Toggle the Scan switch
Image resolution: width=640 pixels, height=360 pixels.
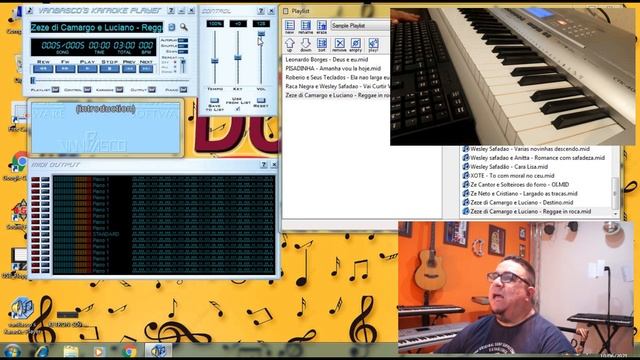tap(183, 52)
